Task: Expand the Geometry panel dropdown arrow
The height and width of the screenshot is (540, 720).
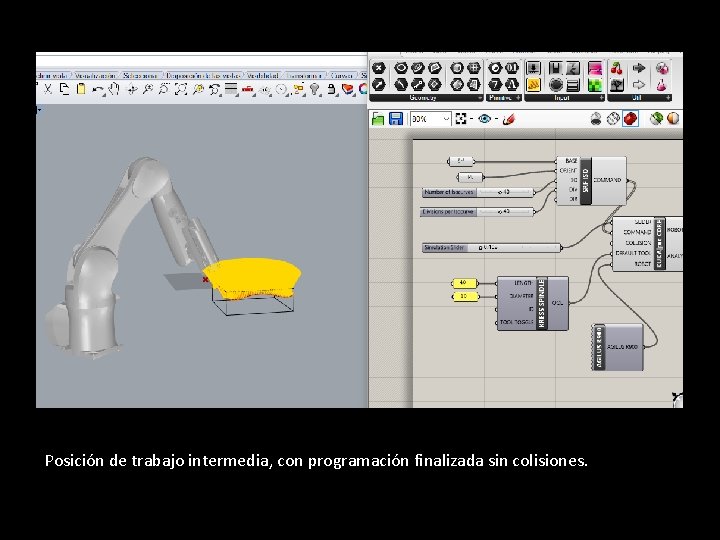Action: pos(480,98)
